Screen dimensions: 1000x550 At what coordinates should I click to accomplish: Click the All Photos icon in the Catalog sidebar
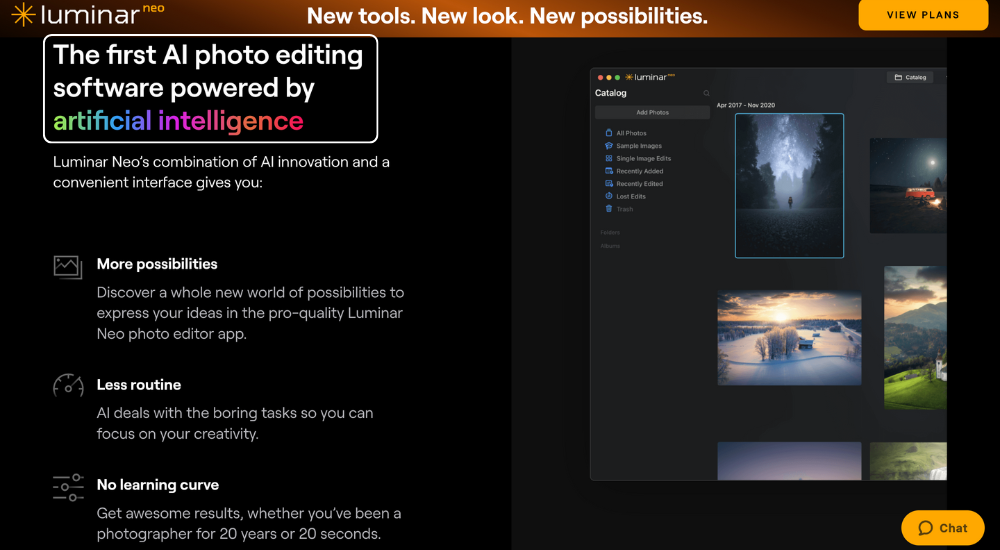click(x=608, y=133)
